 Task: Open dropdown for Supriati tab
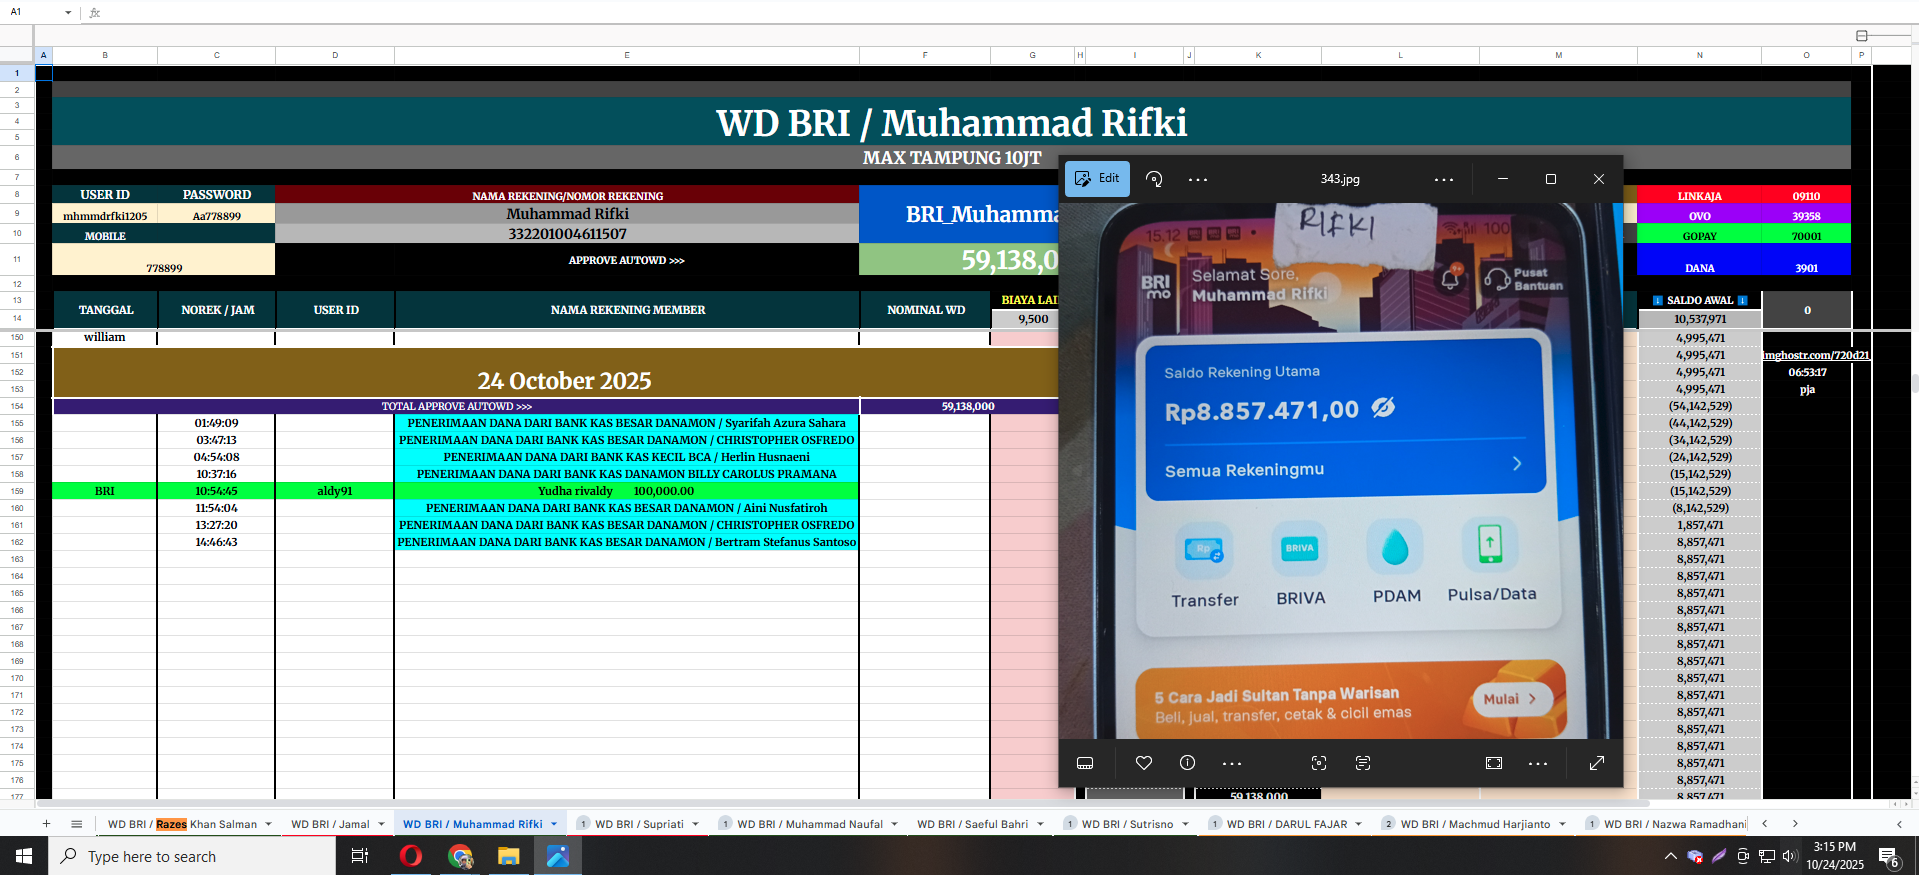695,825
